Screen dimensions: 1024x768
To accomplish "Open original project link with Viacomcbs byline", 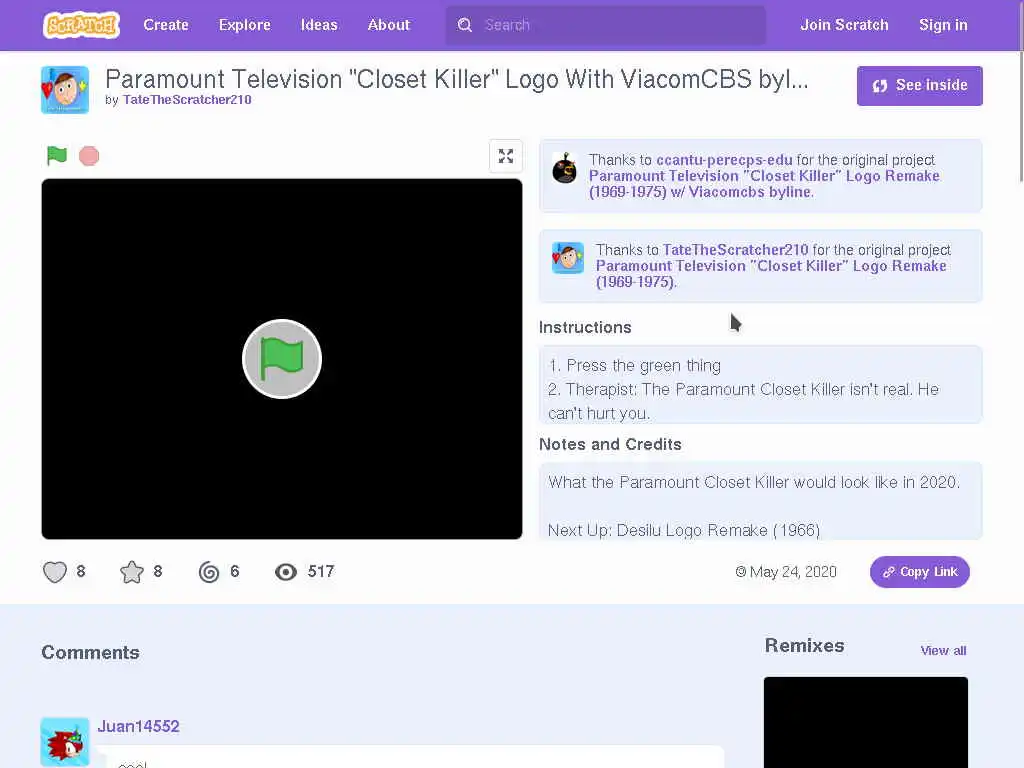I will pyautogui.click(x=764, y=184).
